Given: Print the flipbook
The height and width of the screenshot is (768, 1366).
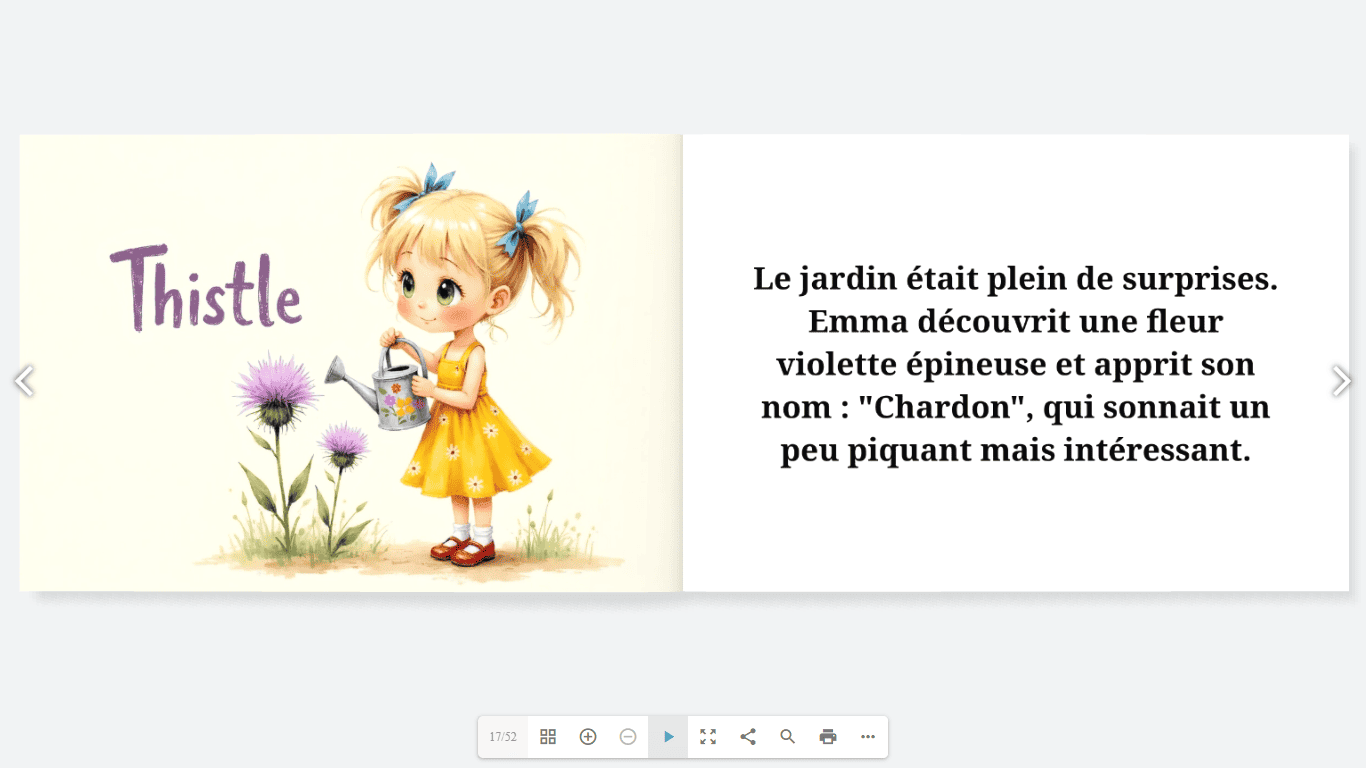Looking at the screenshot, I should (828, 737).
